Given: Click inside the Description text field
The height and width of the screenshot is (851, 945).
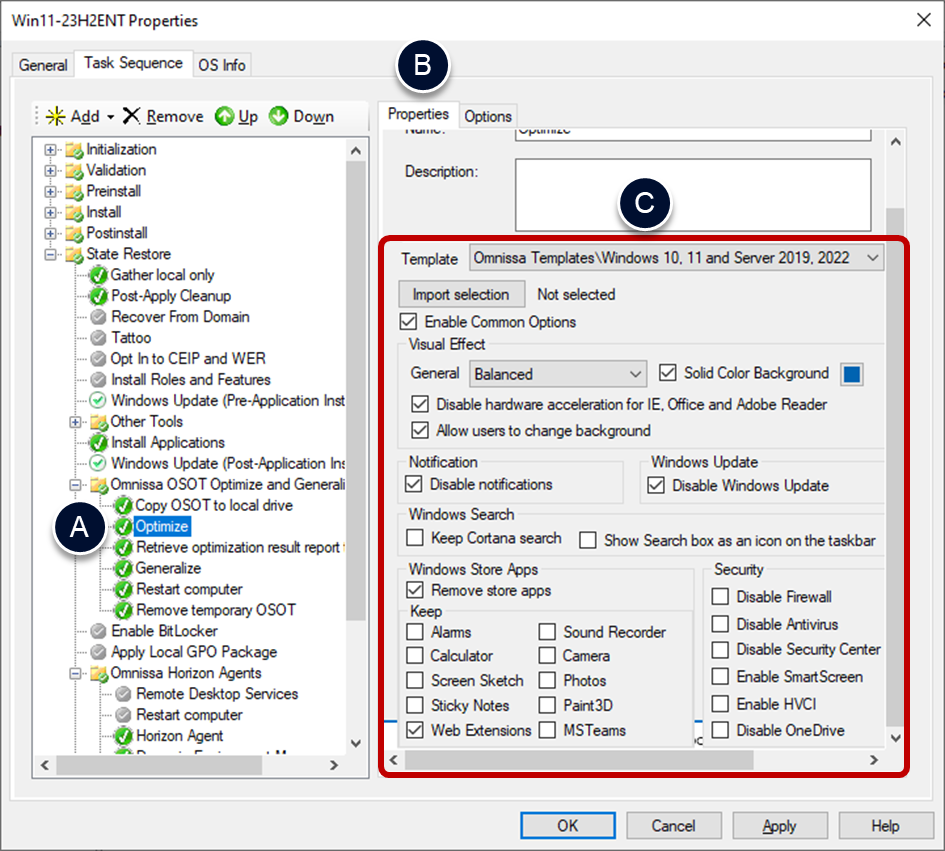Looking at the screenshot, I should coord(692,193).
